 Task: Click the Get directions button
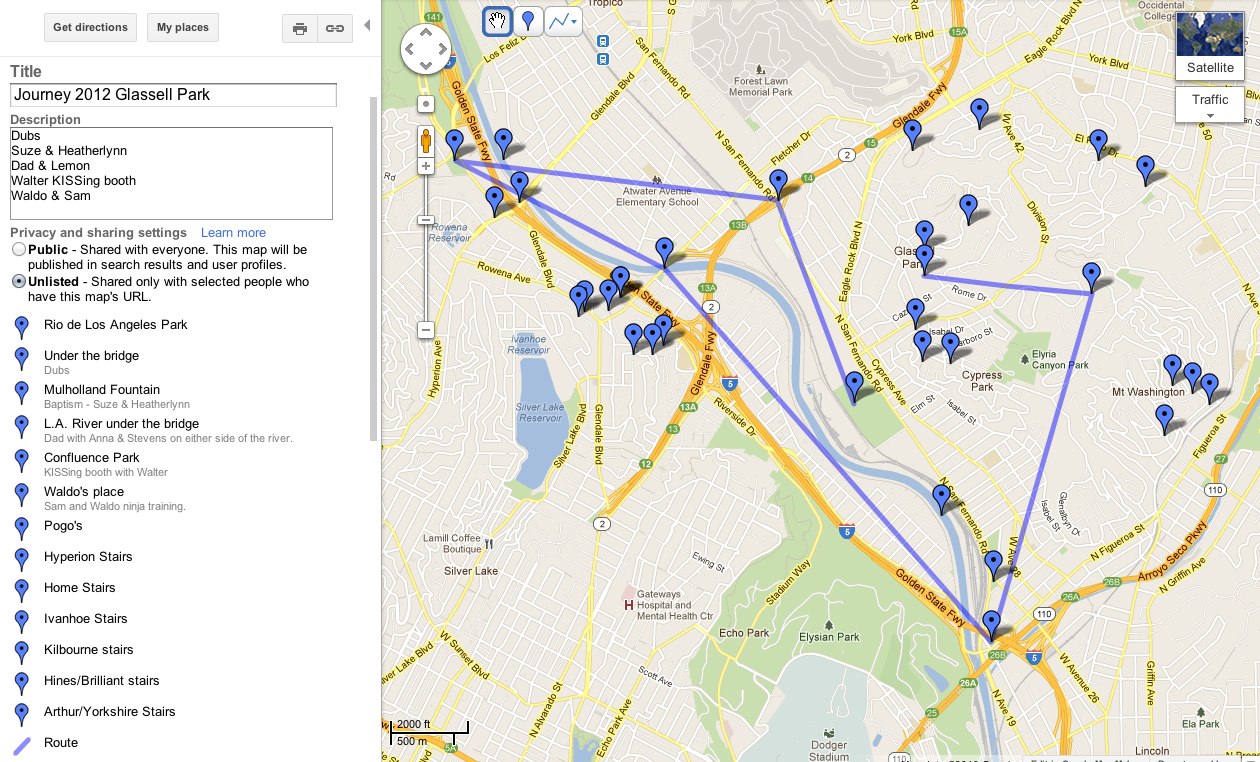[x=90, y=27]
